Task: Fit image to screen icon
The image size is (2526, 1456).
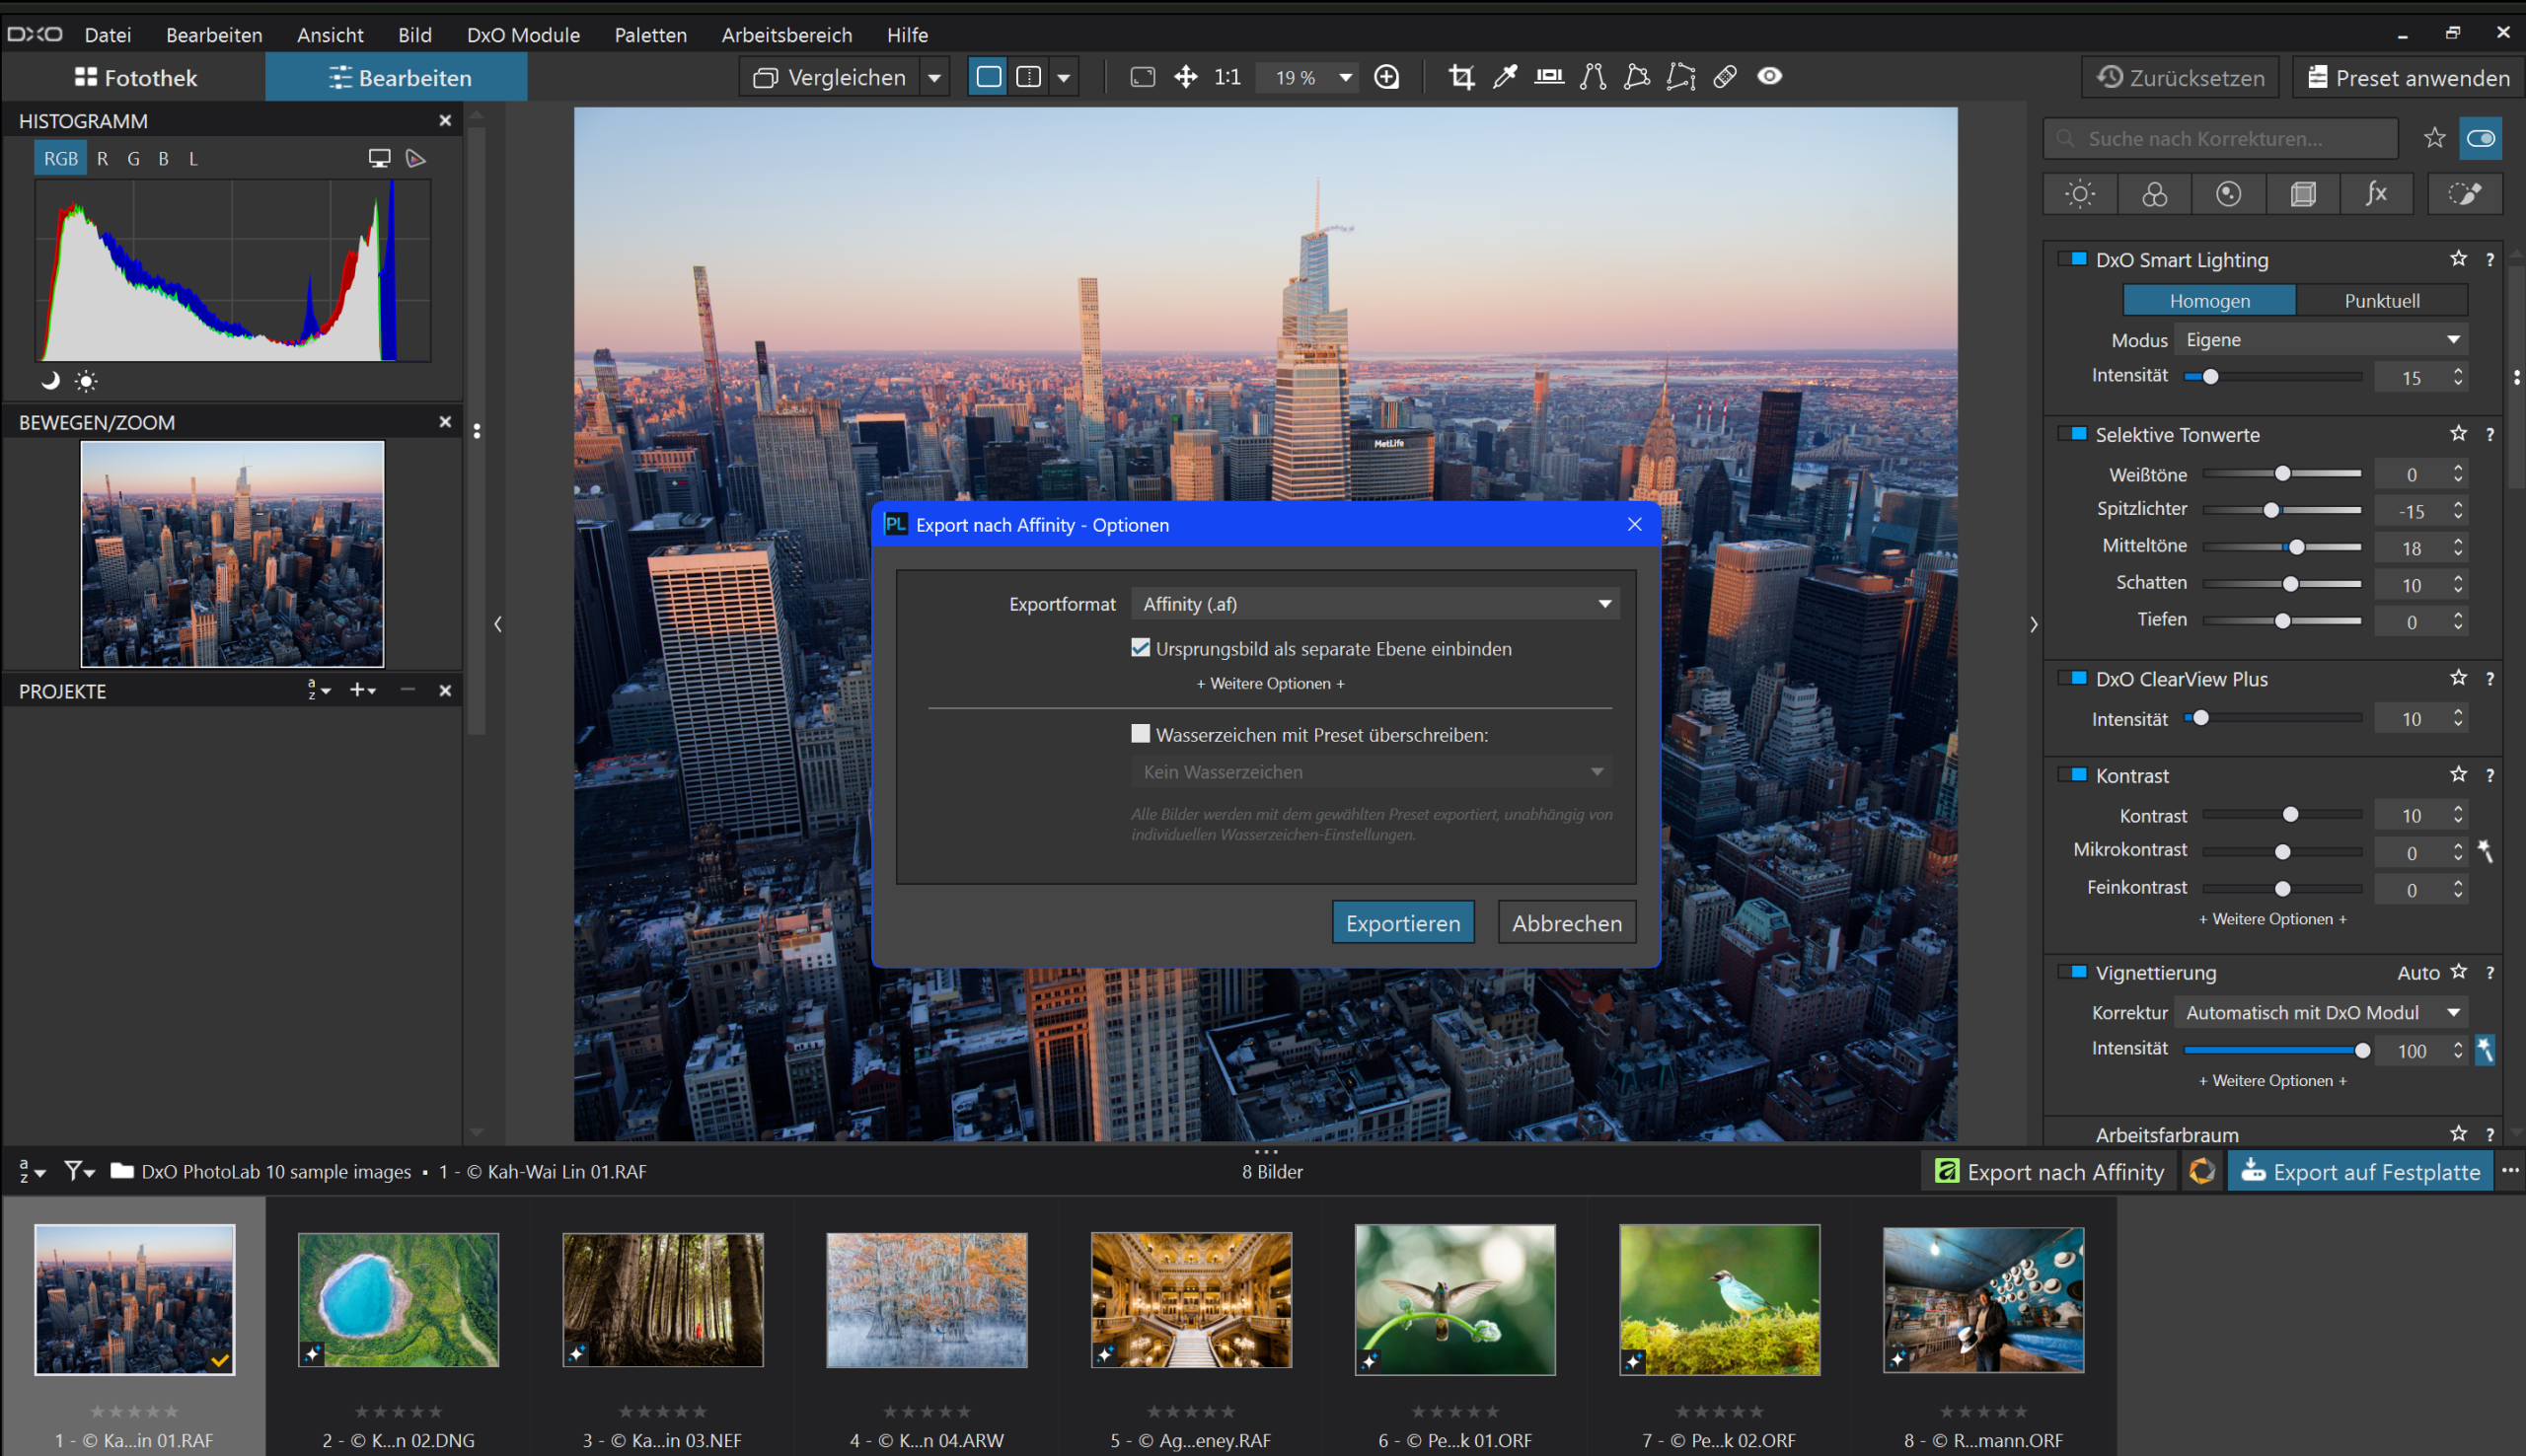Action: point(1142,77)
